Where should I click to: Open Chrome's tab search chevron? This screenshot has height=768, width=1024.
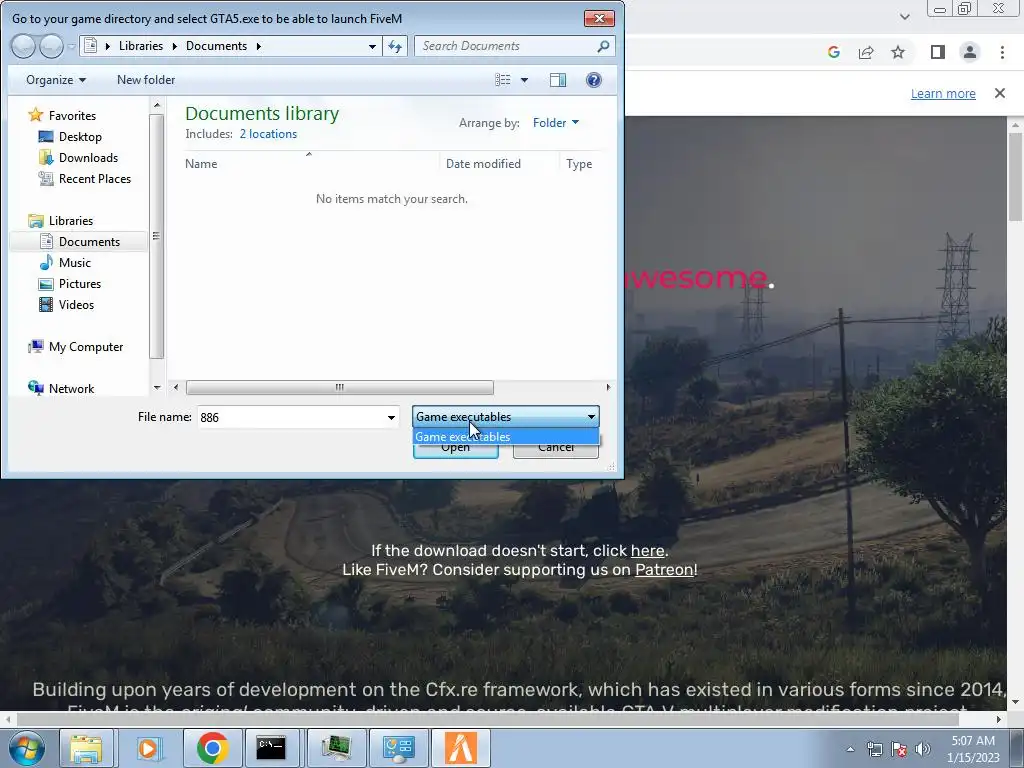coord(904,16)
